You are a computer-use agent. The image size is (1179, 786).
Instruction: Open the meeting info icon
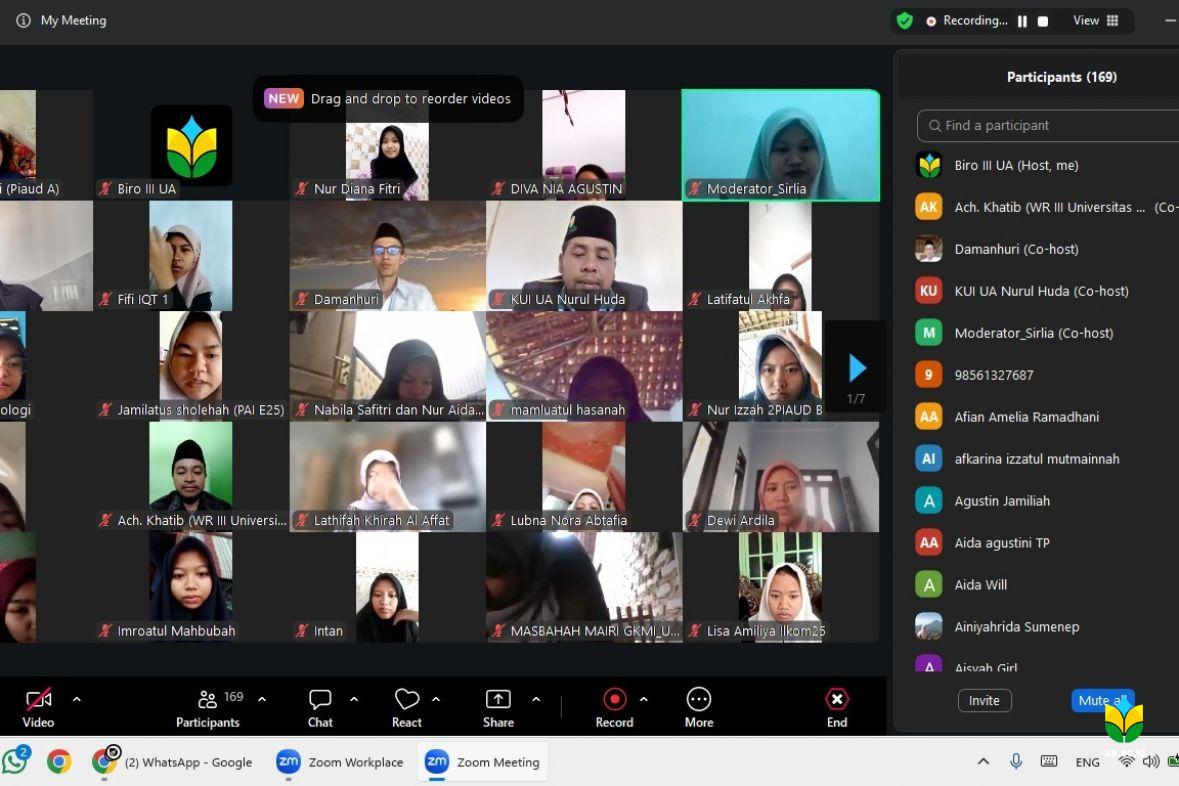pyautogui.click(x=23, y=20)
